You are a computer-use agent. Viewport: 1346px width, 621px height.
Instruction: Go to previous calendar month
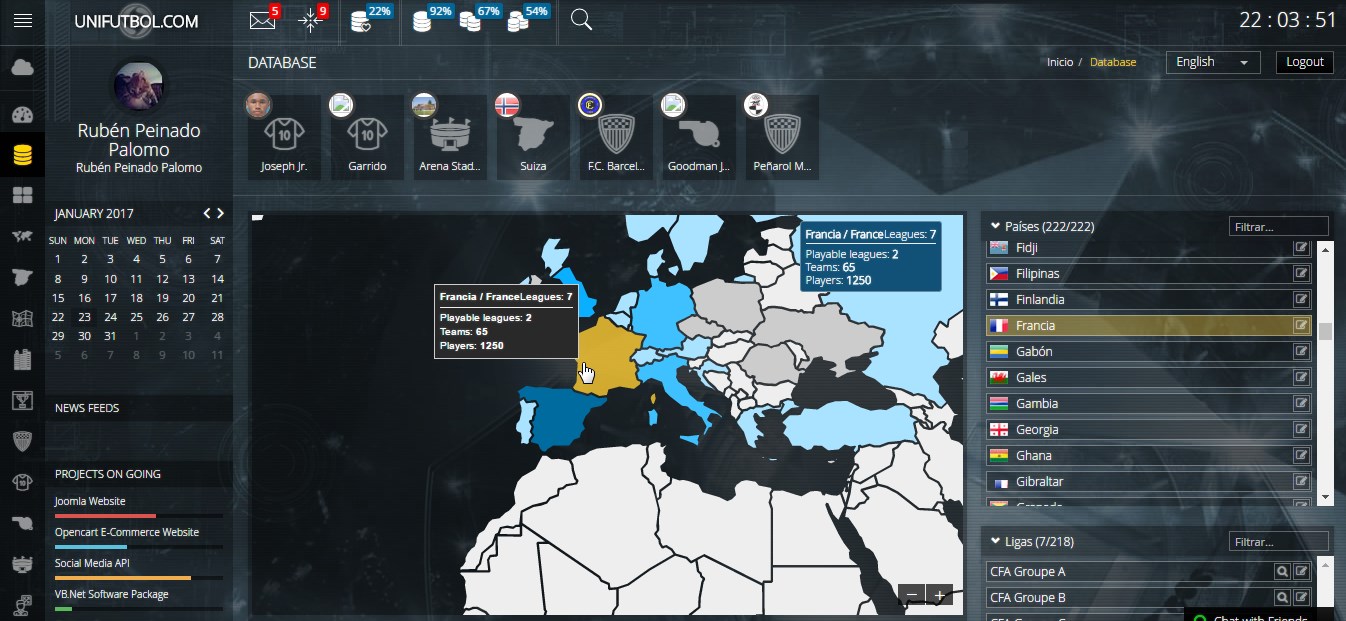(207, 213)
